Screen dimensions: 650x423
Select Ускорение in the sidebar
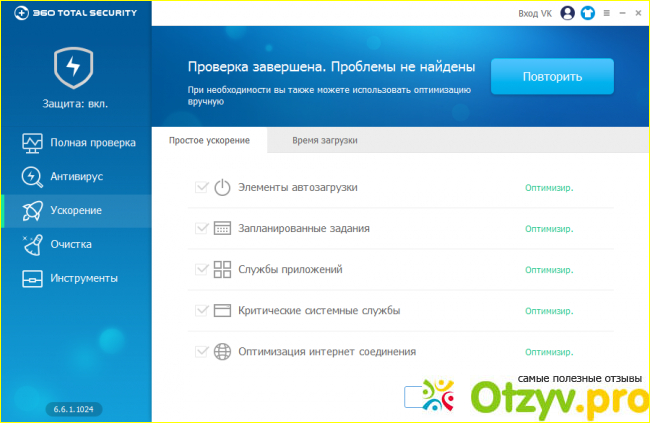(x=76, y=210)
